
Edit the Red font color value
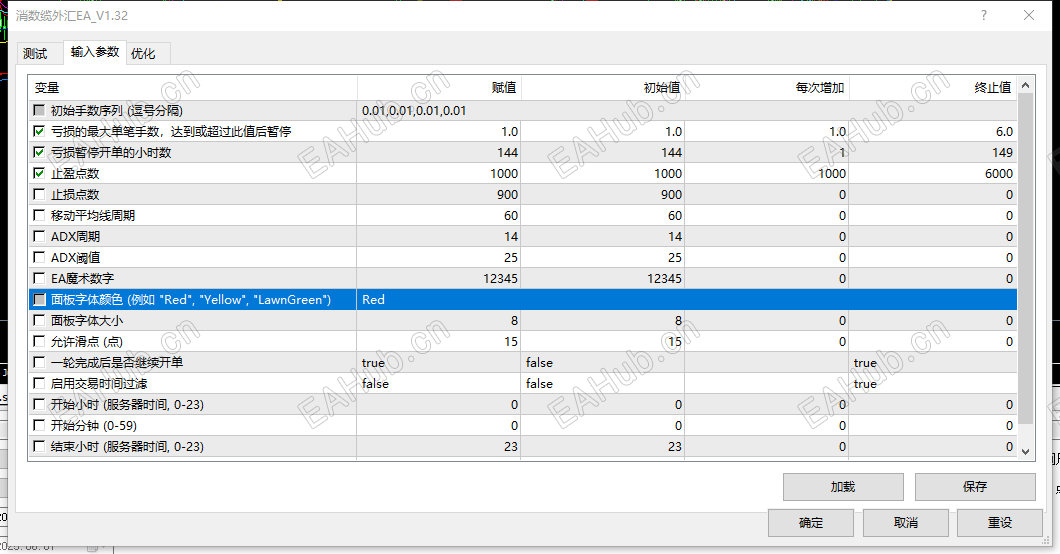pos(687,299)
